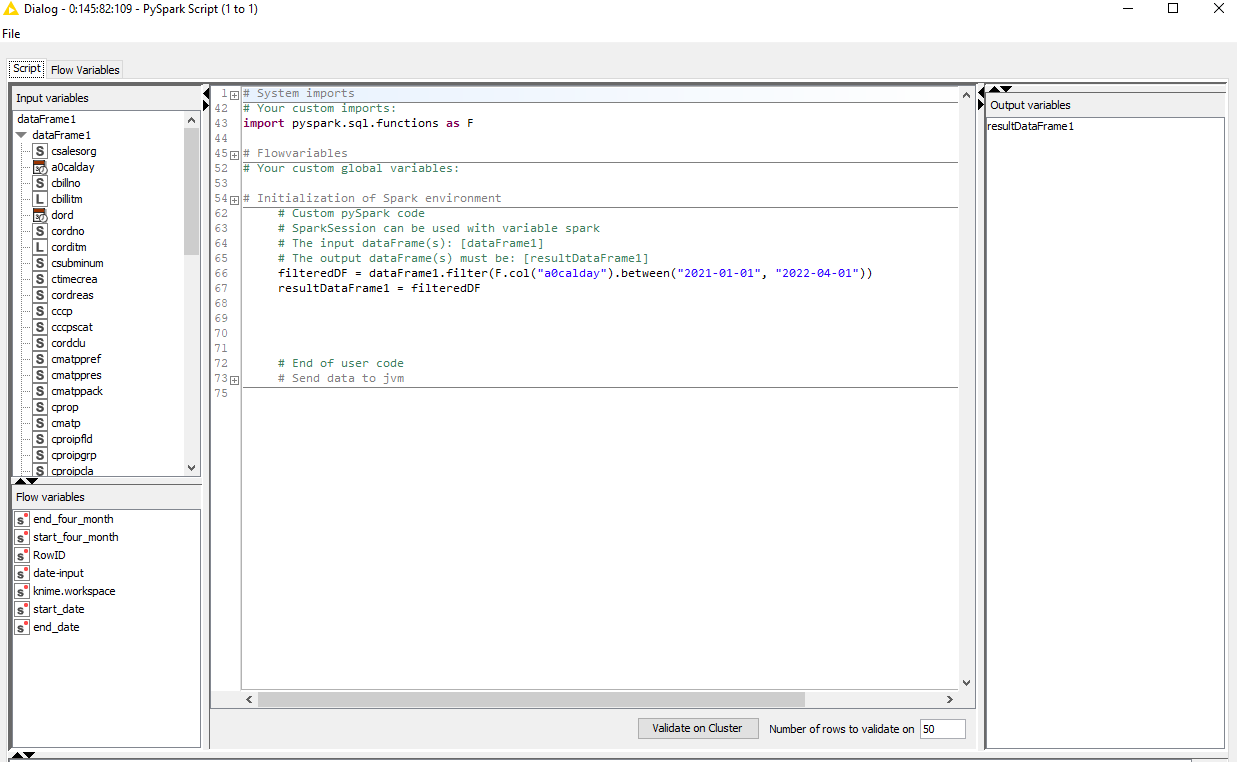Click the date type icon of dord

40,215
